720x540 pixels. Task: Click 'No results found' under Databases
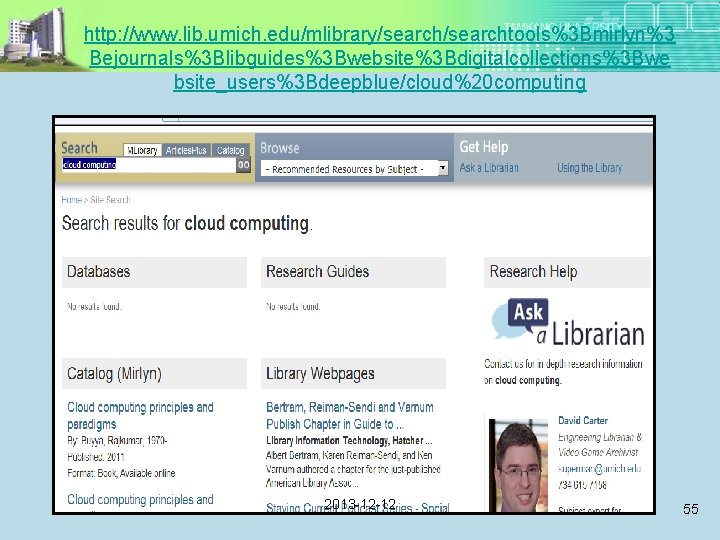pos(94,306)
